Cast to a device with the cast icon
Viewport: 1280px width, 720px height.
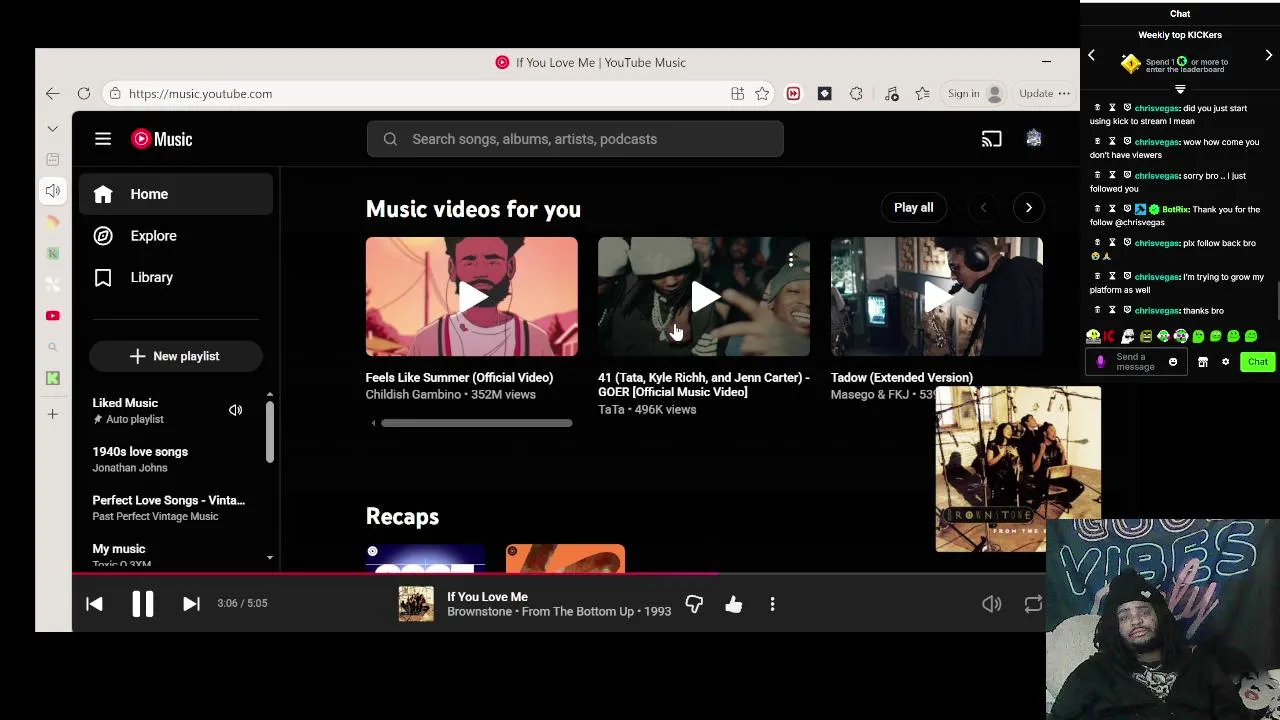point(991,139)
